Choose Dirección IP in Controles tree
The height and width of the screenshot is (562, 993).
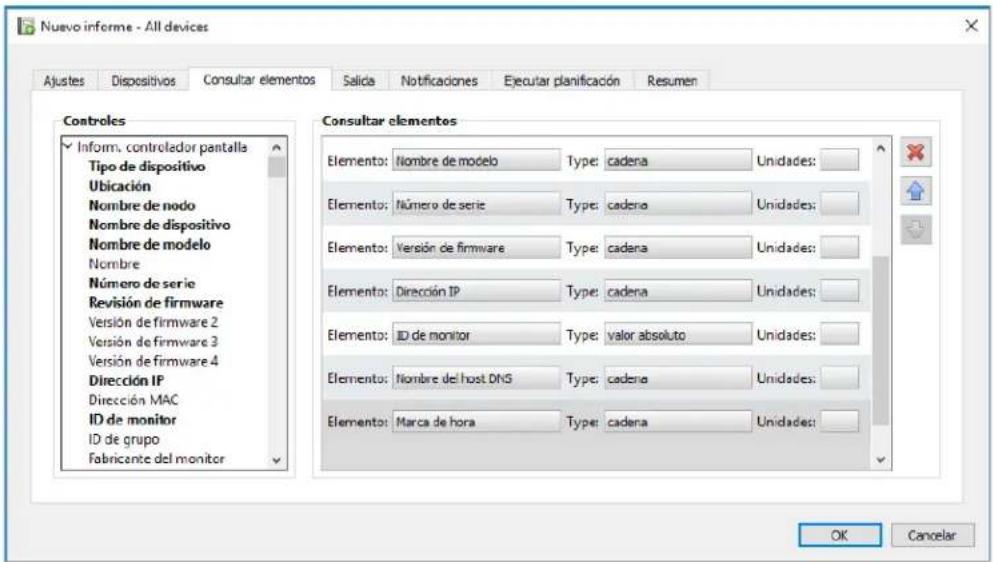(x=126, y=381)
